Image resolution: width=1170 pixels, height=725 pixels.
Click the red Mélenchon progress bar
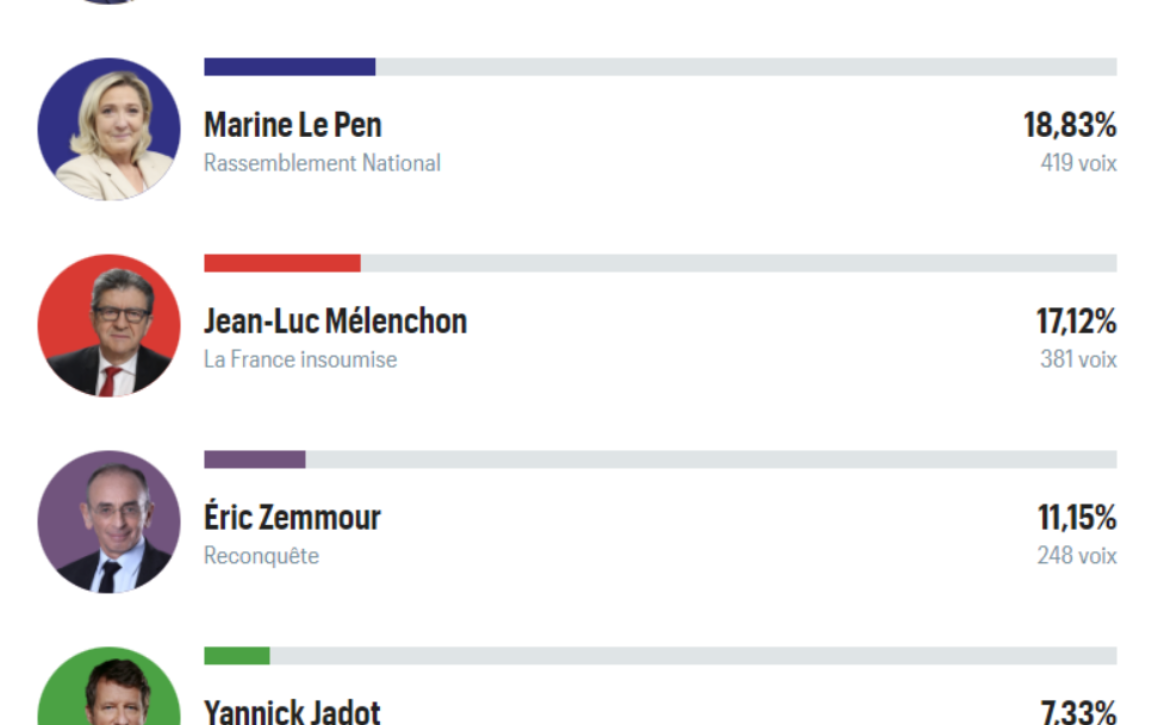(x=282, y=263)
